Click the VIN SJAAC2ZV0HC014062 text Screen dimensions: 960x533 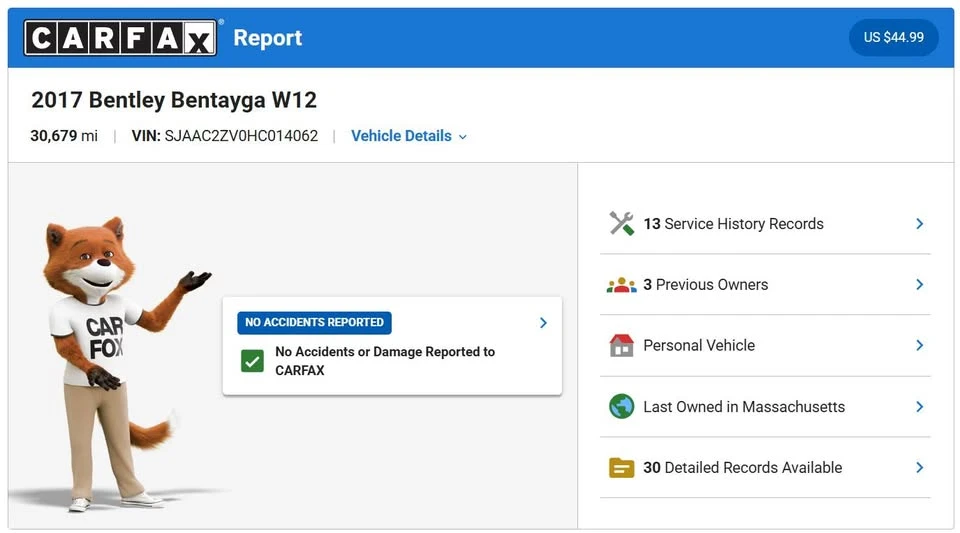225,136
